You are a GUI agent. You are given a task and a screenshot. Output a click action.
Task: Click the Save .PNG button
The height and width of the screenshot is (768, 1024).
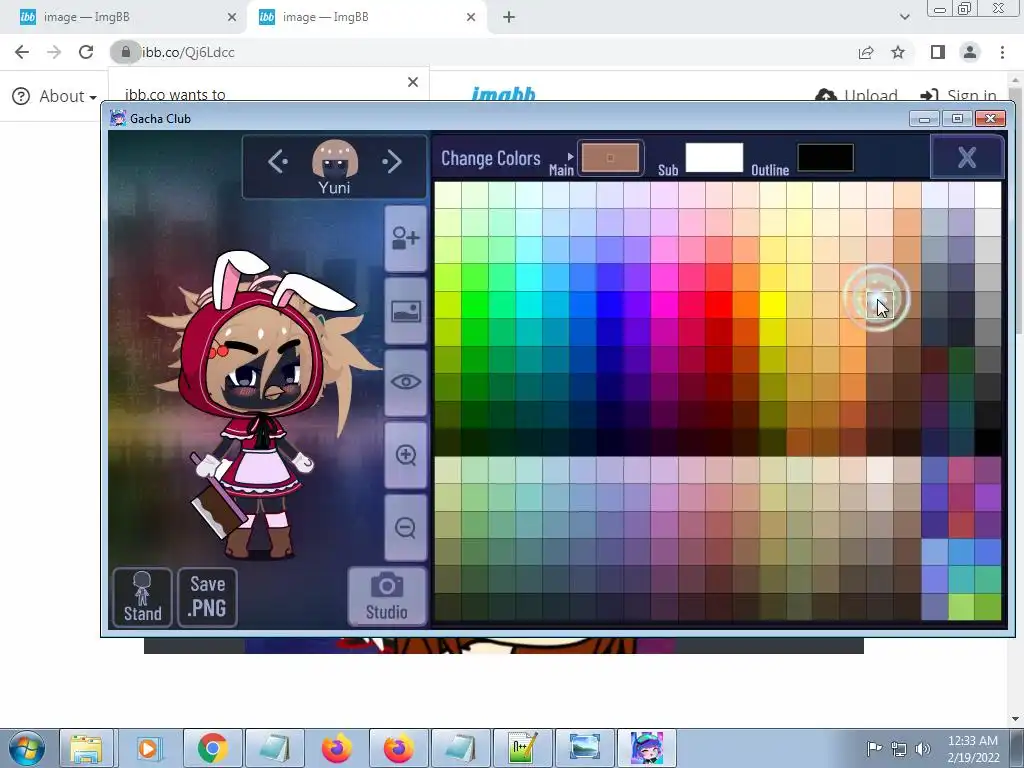click(x=207, y=597)
